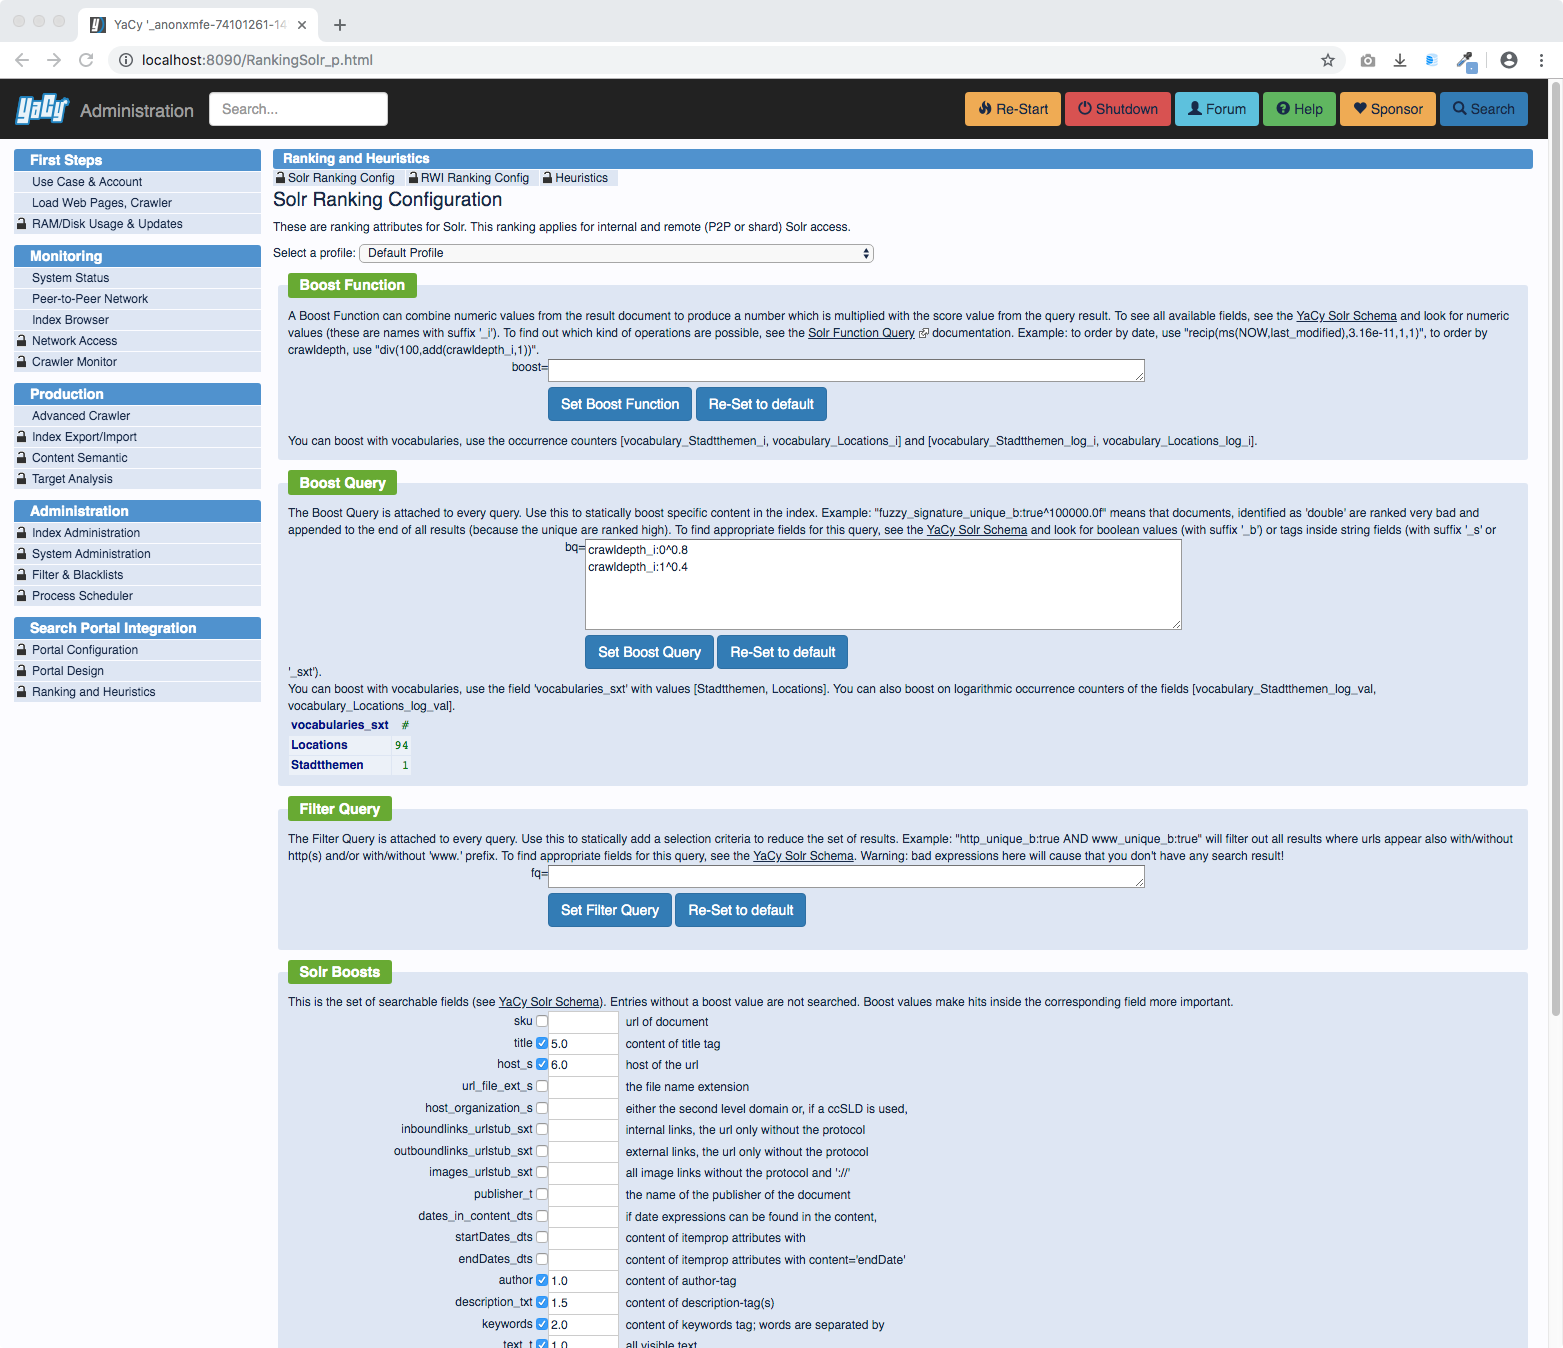Uncheck the author boost checkbox
This screenshot has width=1563, height=1348.
(542, 1280)
